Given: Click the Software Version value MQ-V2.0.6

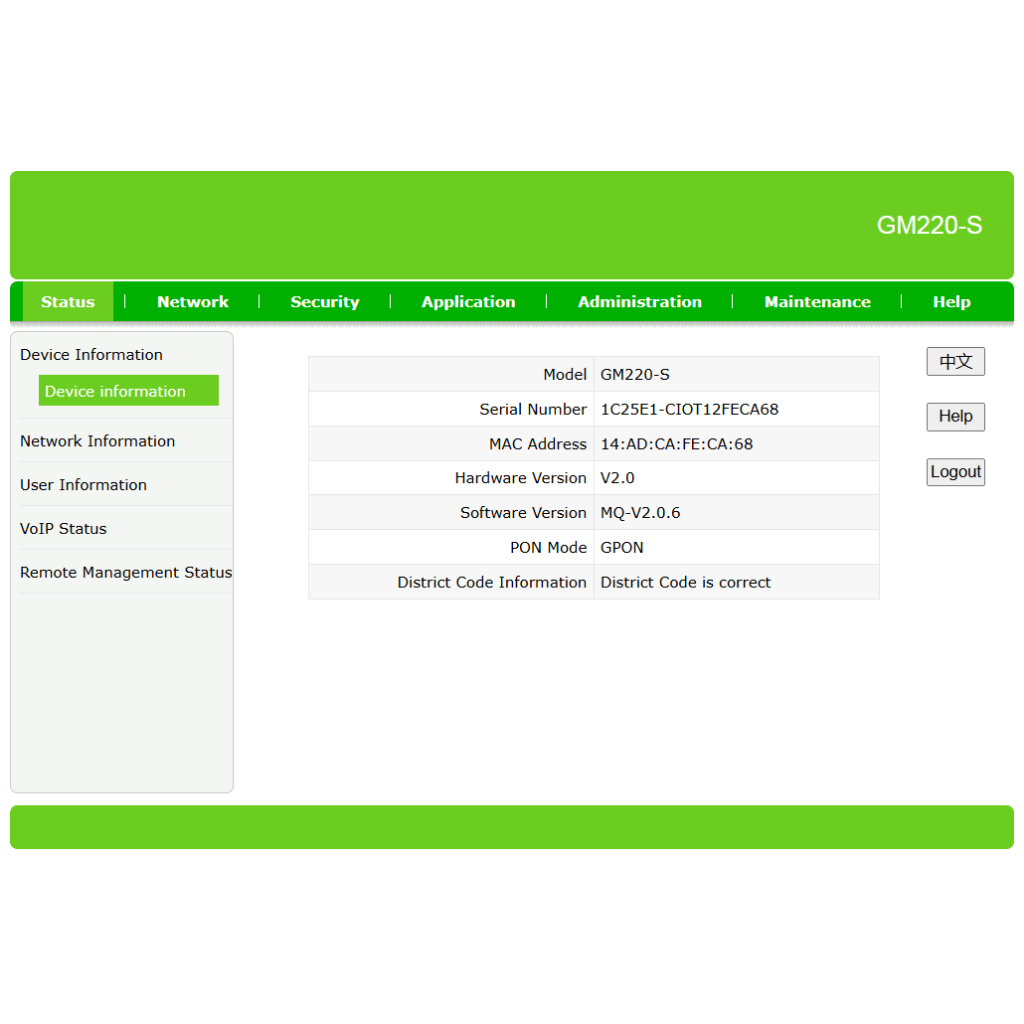Looking at the screenshot, I should click(640, 513).
